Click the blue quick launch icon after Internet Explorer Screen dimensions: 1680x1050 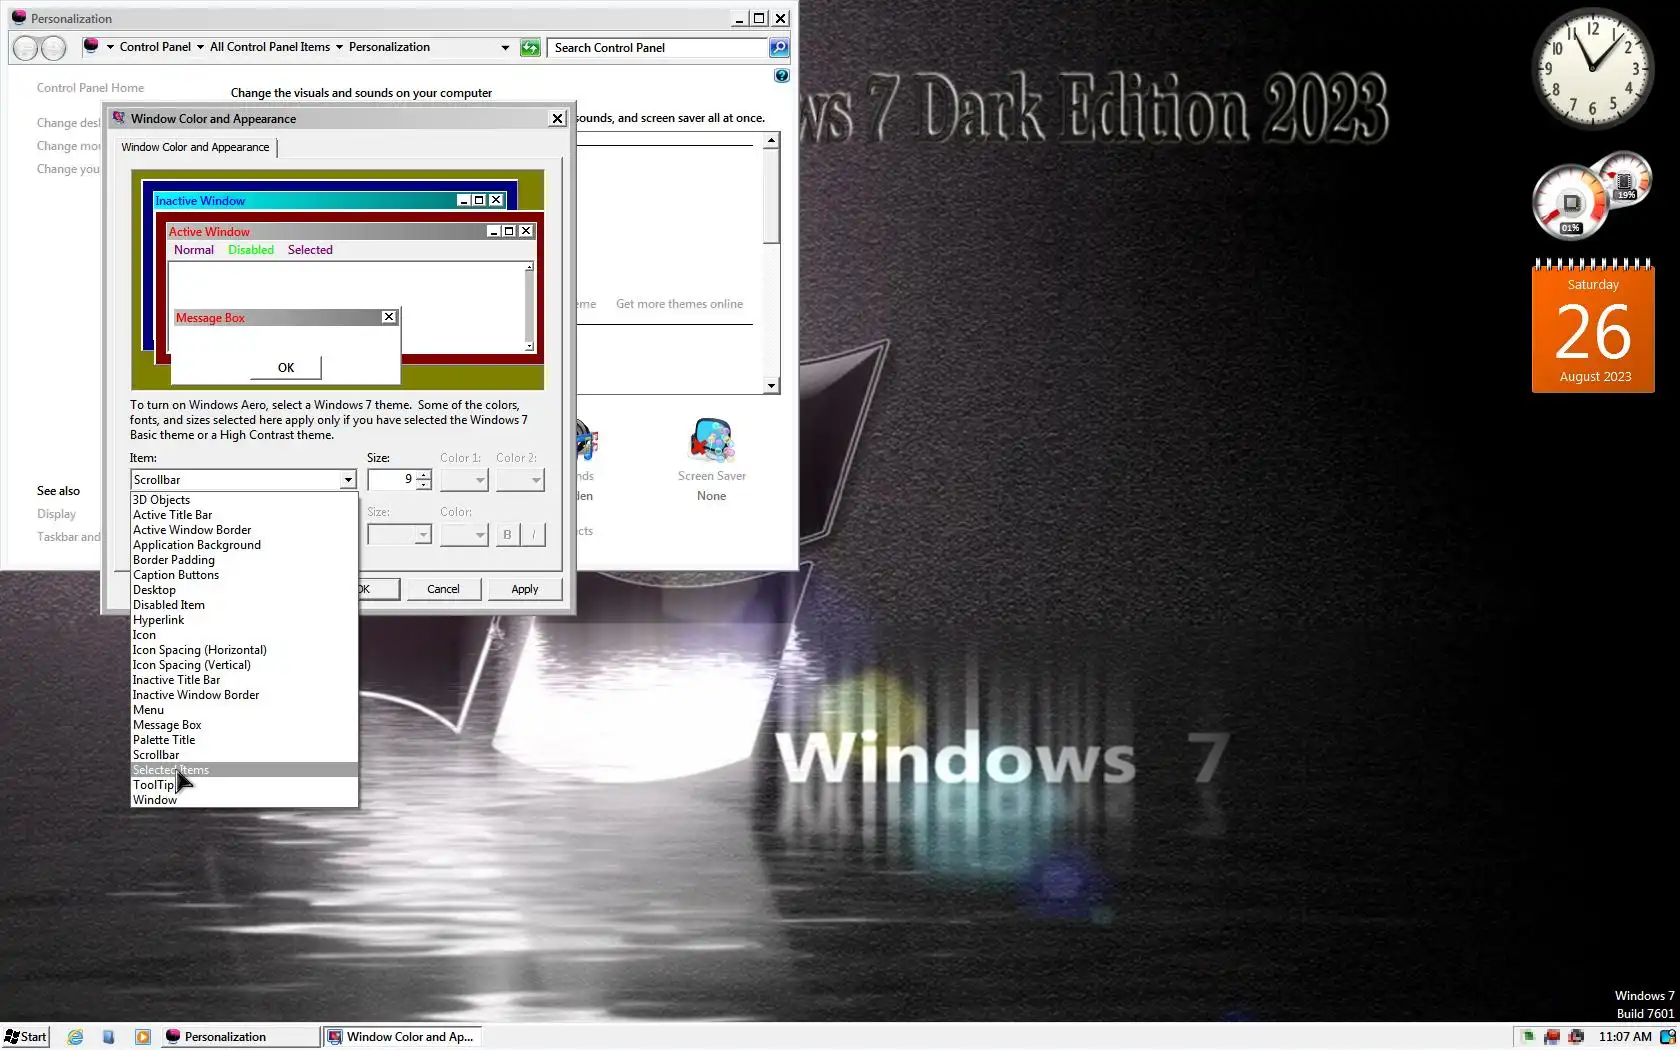tap(109, 1037)
